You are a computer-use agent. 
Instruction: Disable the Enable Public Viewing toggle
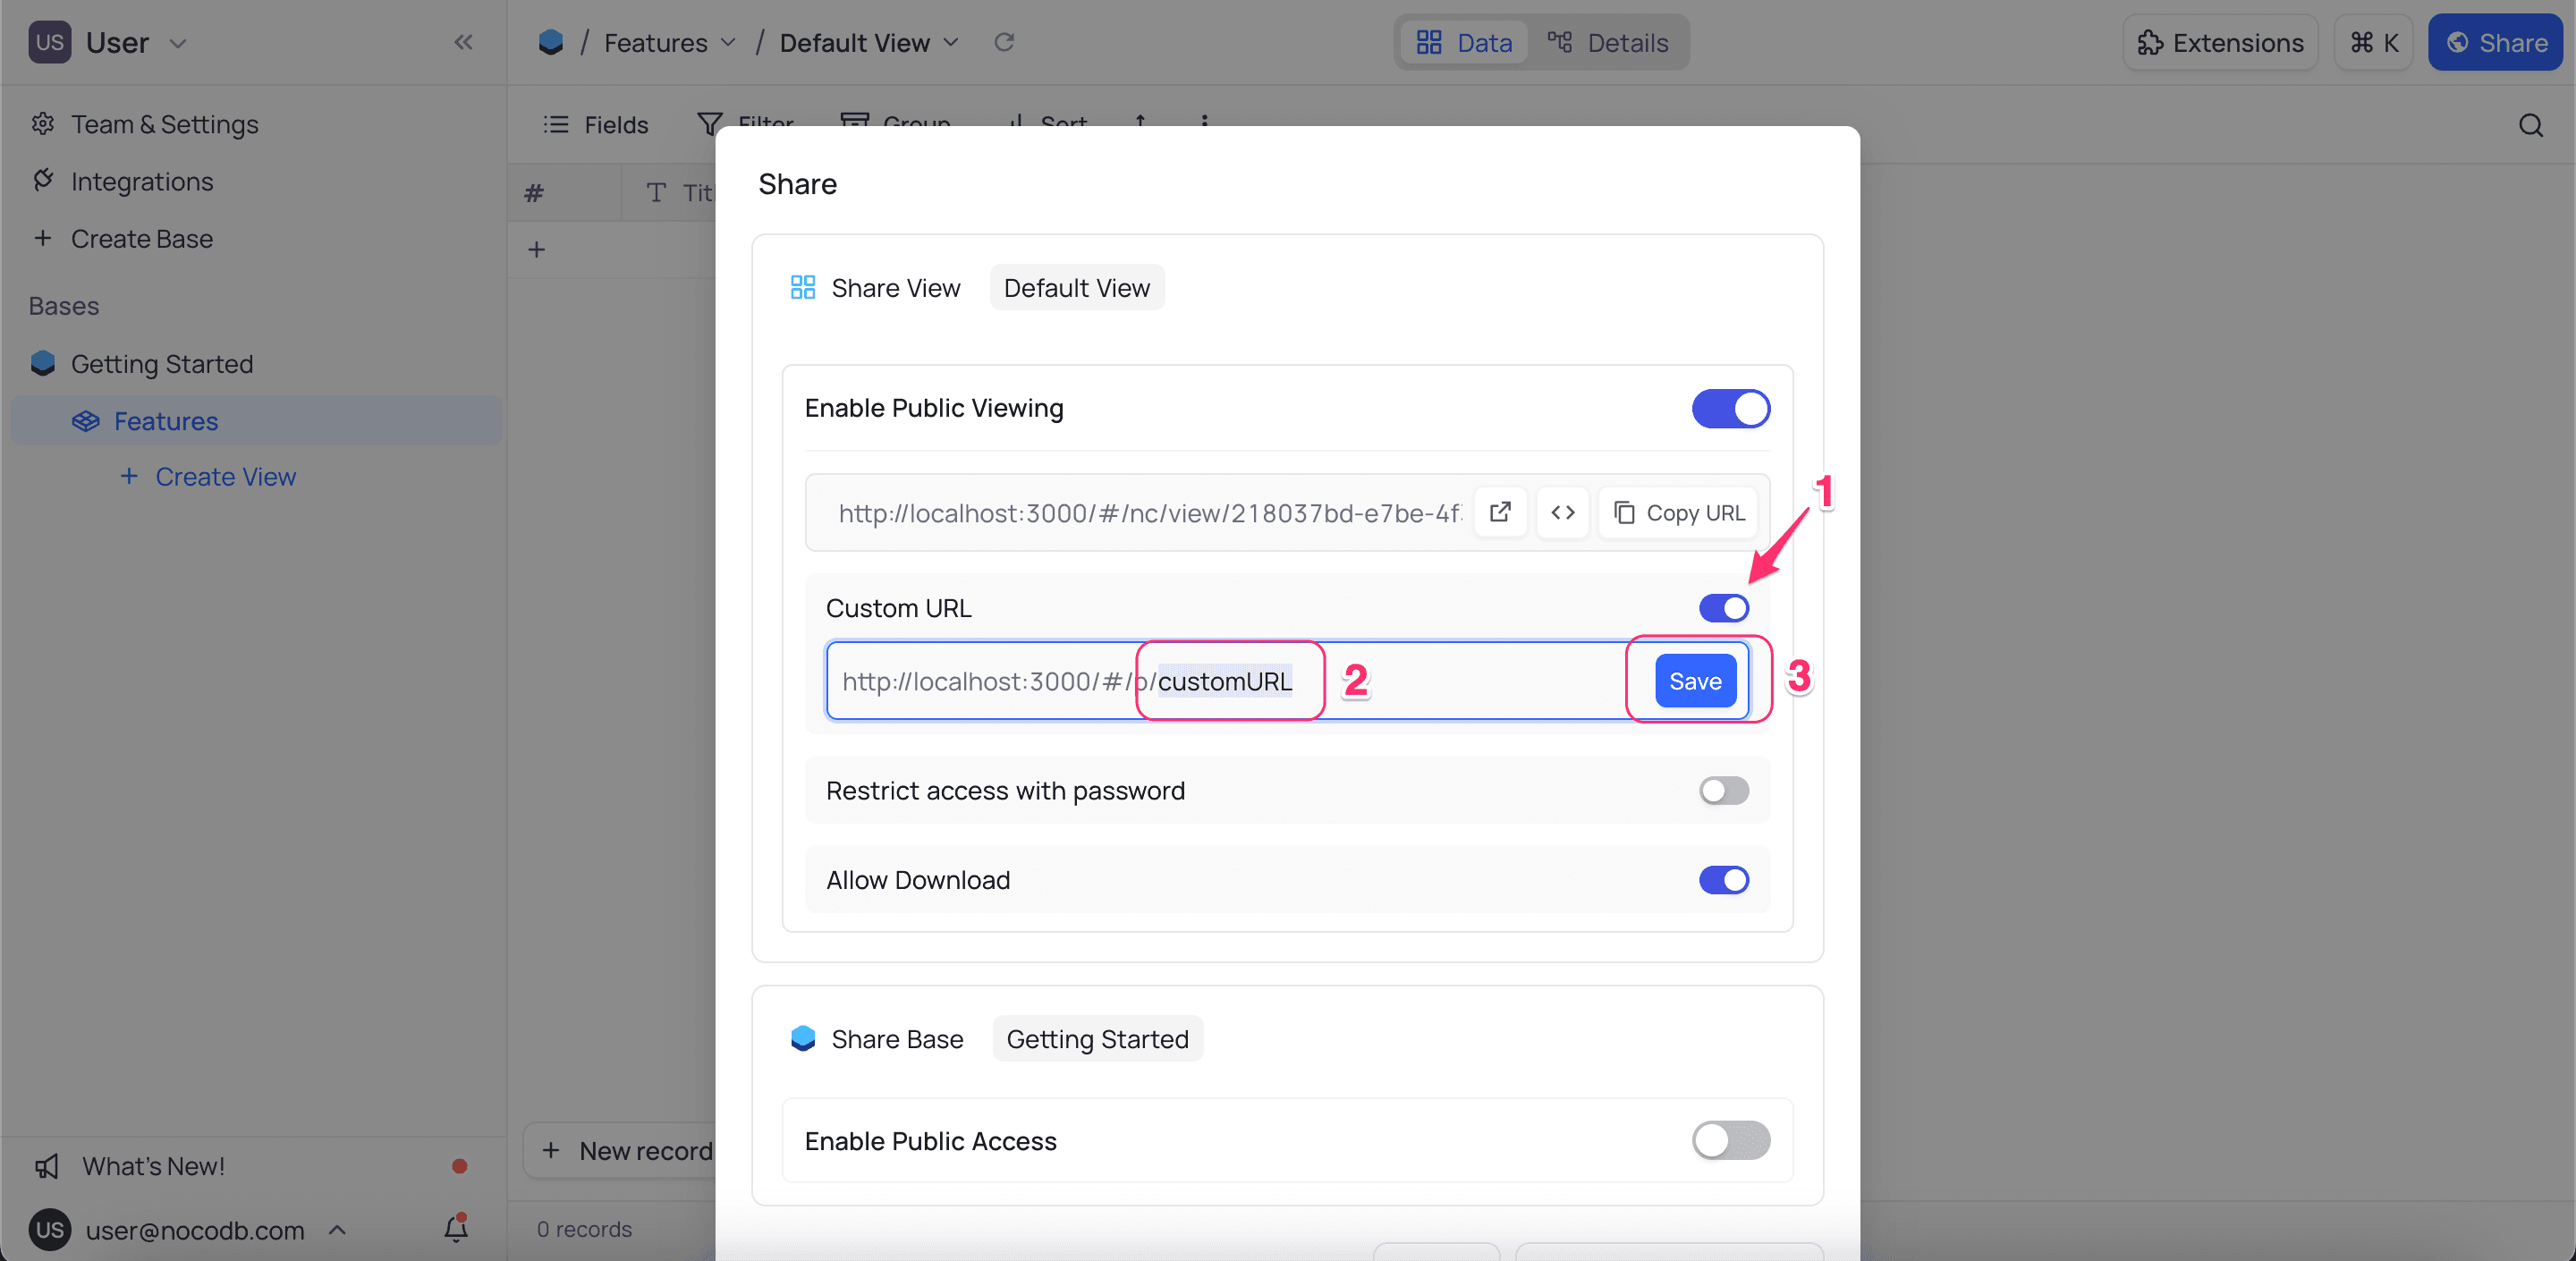coord(1730,408)
